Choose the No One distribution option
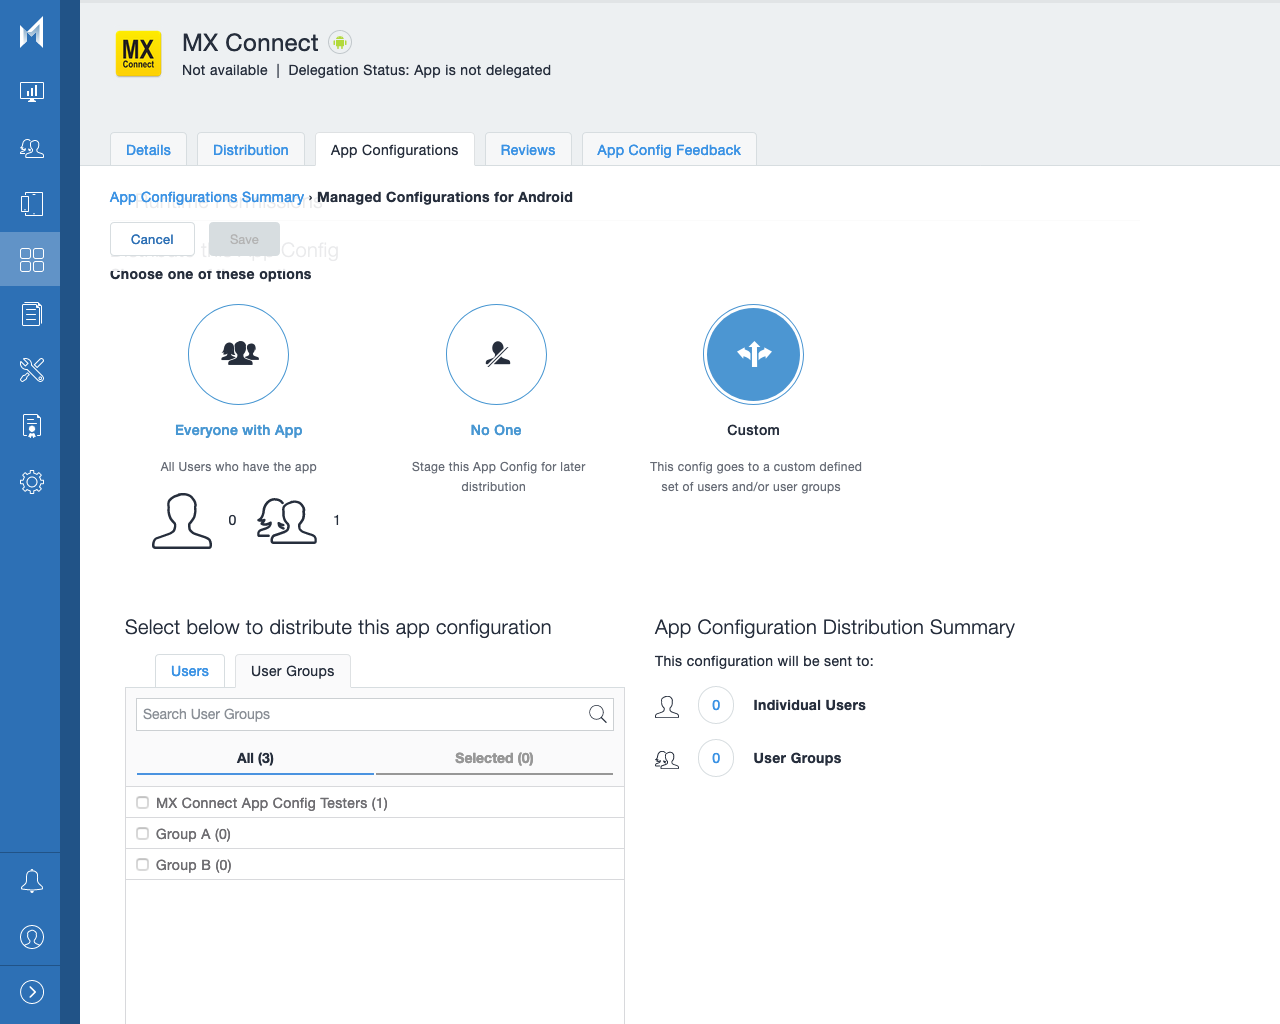The height and width of the screenshot is (1024, 1280). (x=496, y=354)
